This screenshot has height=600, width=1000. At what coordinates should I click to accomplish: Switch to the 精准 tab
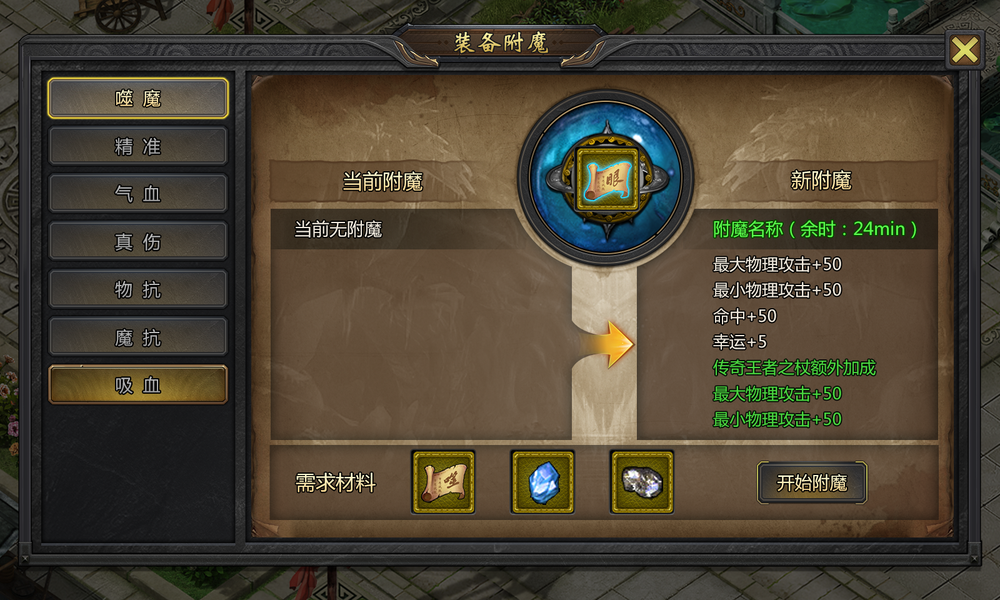(138, 146)
